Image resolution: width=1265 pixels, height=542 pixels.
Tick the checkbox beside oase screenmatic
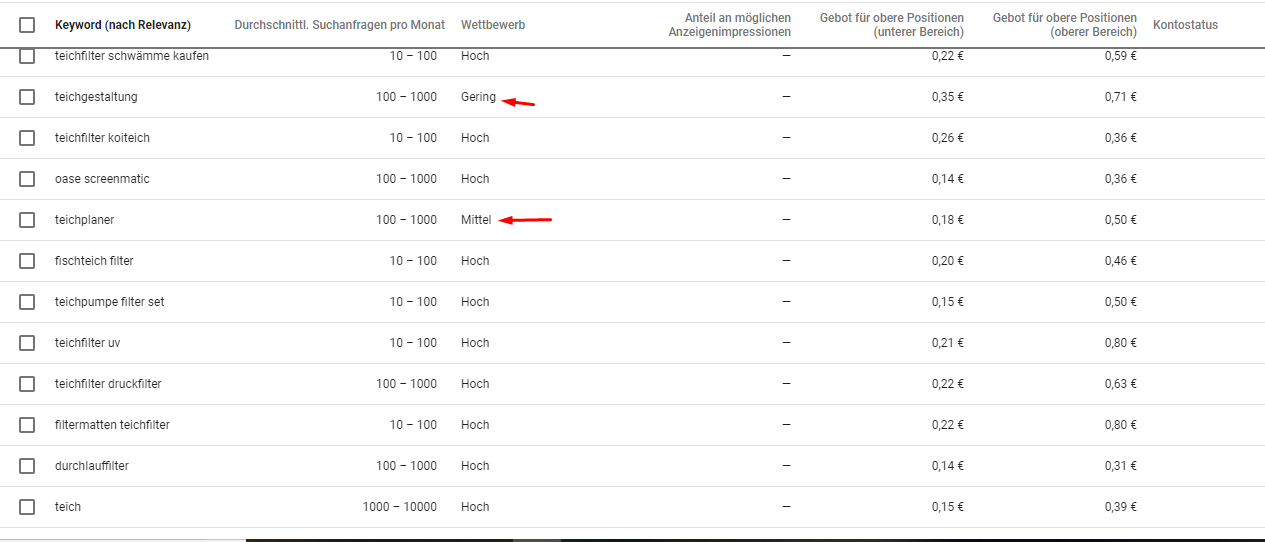(x=27, y=179)
